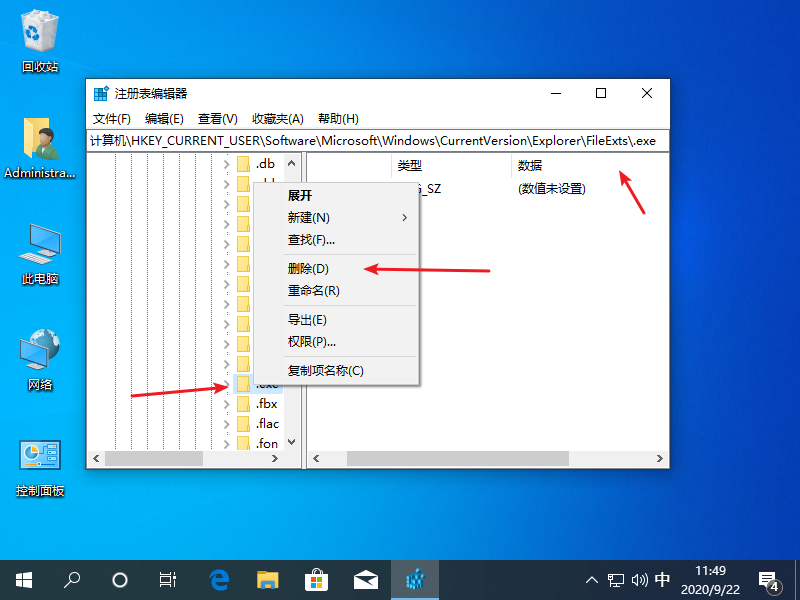The height and width of the screenshot is (600, 800).
Task: Expand the .flac key chevron
Action: click(x=227, y=424)
